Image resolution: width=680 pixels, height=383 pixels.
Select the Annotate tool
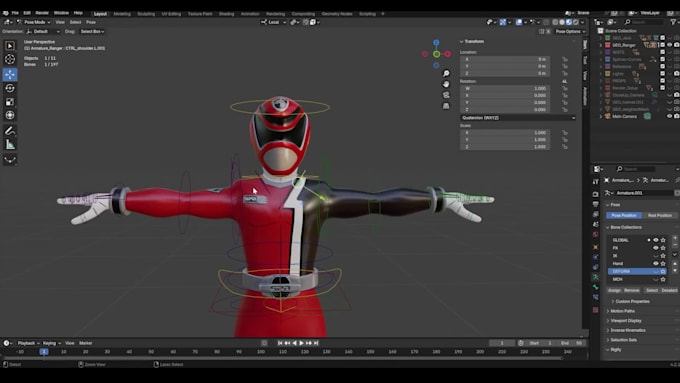tap(10, 131)
